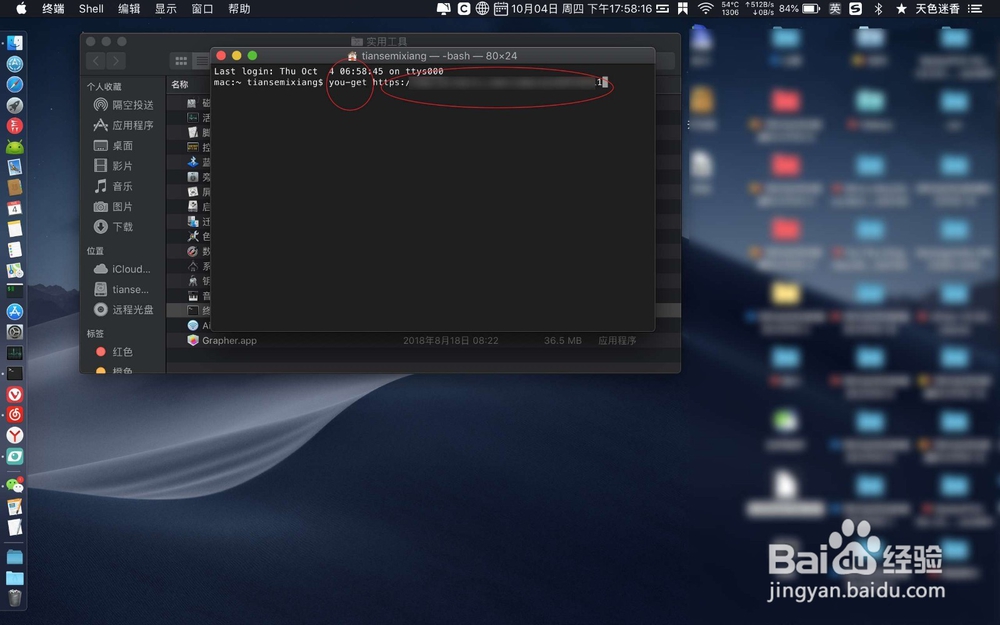
Task: Select 影片 in Finder sidebar
Action: (x=113, y=166)
